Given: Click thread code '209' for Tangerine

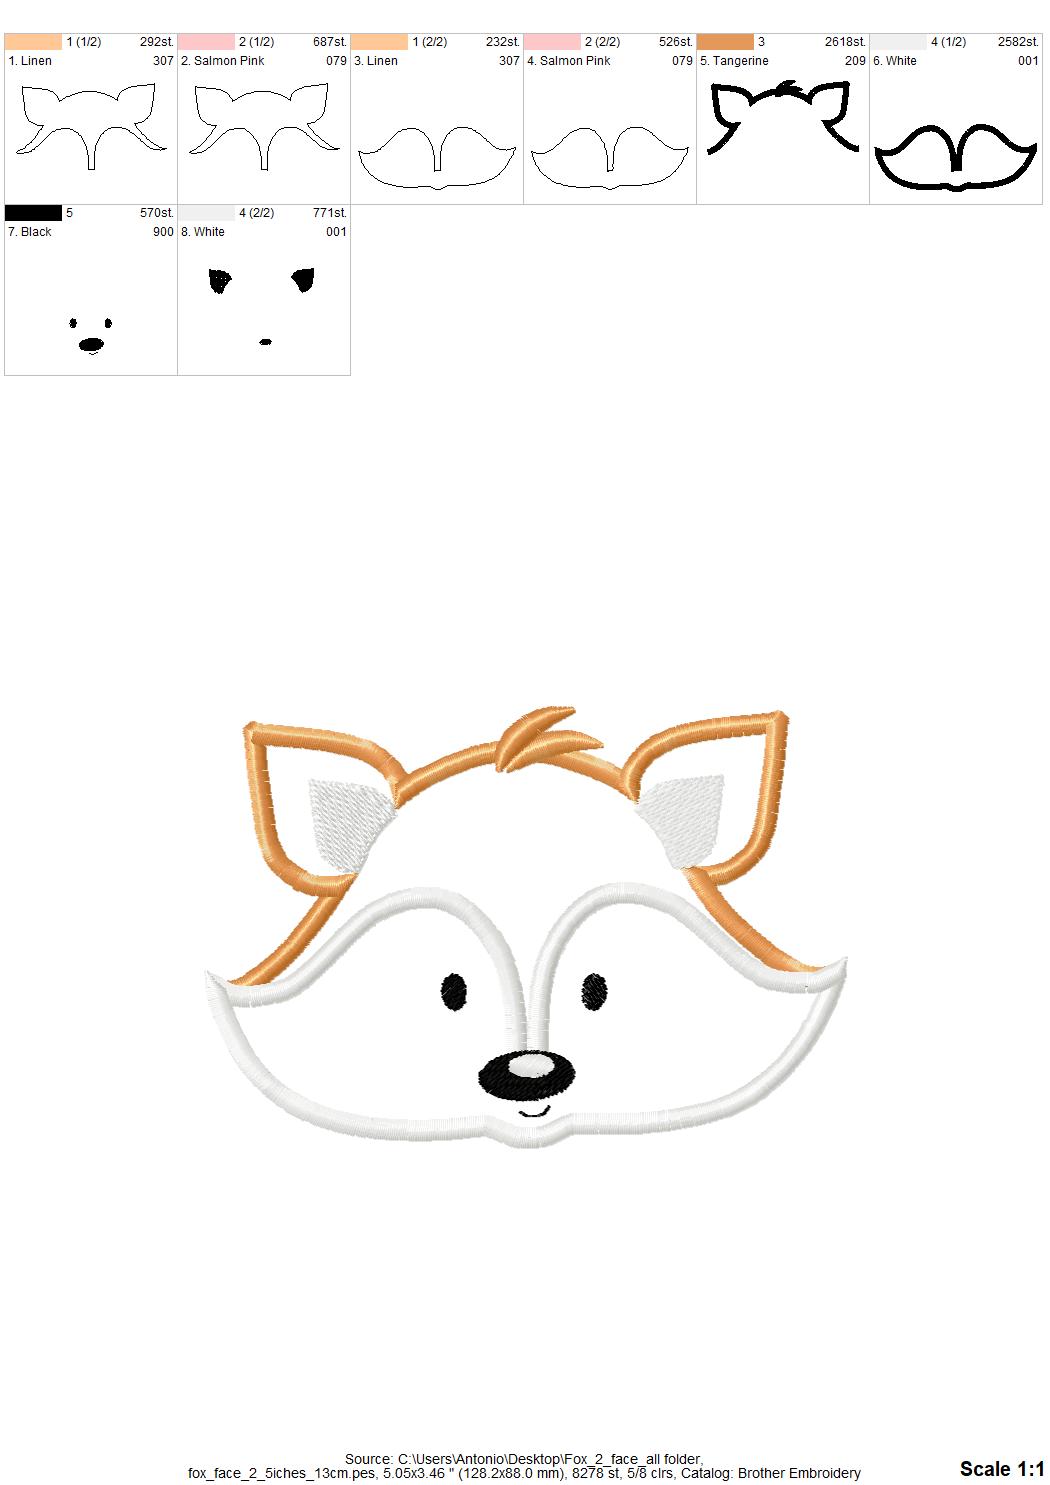Looking at the screenshot, I should click(x=855, y=61).
